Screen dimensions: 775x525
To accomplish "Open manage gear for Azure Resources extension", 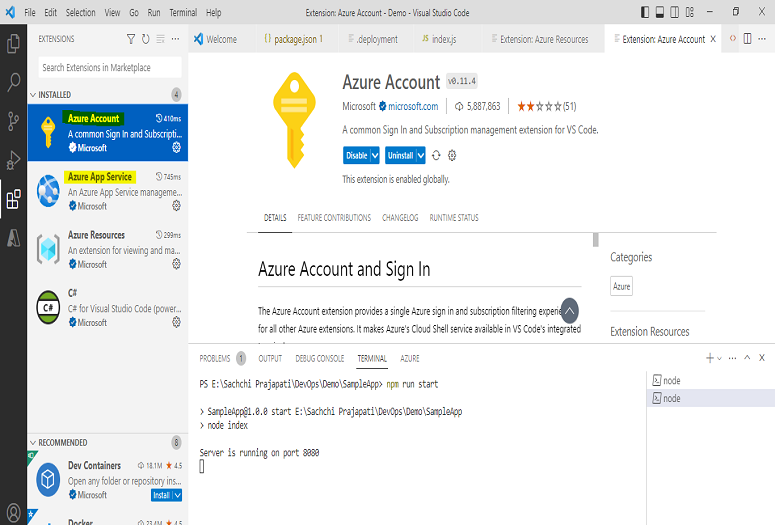I will click(176, 264).
